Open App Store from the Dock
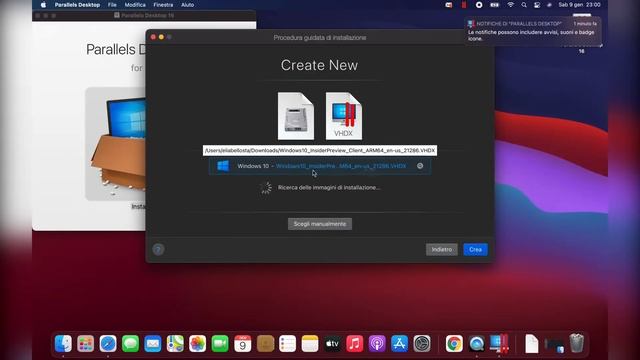This screenshot has height=360, width=640. pos(400,344)
